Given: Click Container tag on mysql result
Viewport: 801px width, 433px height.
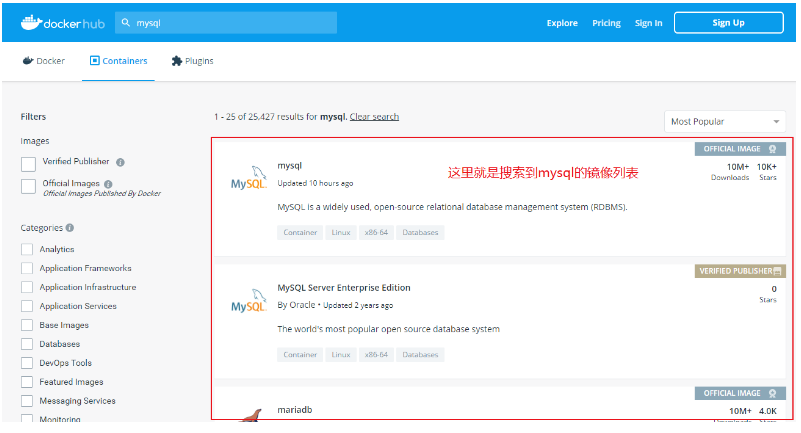Looking at the screenshot, I should (300, 232).
